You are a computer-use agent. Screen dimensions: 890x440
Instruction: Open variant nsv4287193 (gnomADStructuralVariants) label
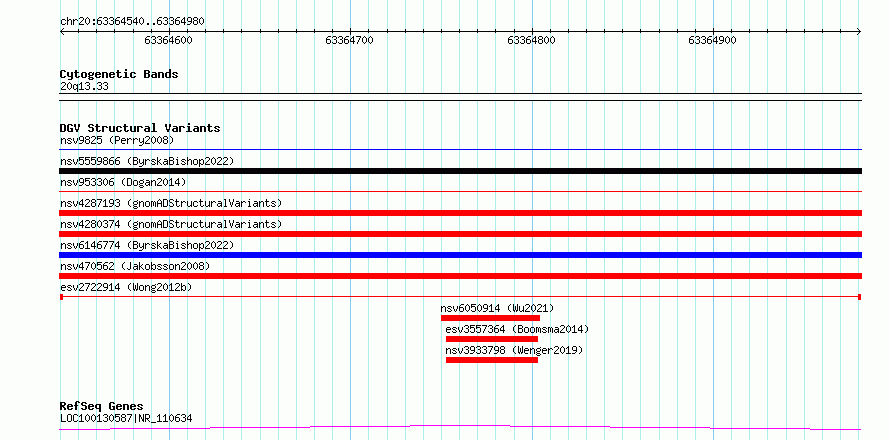pos(171,203)
